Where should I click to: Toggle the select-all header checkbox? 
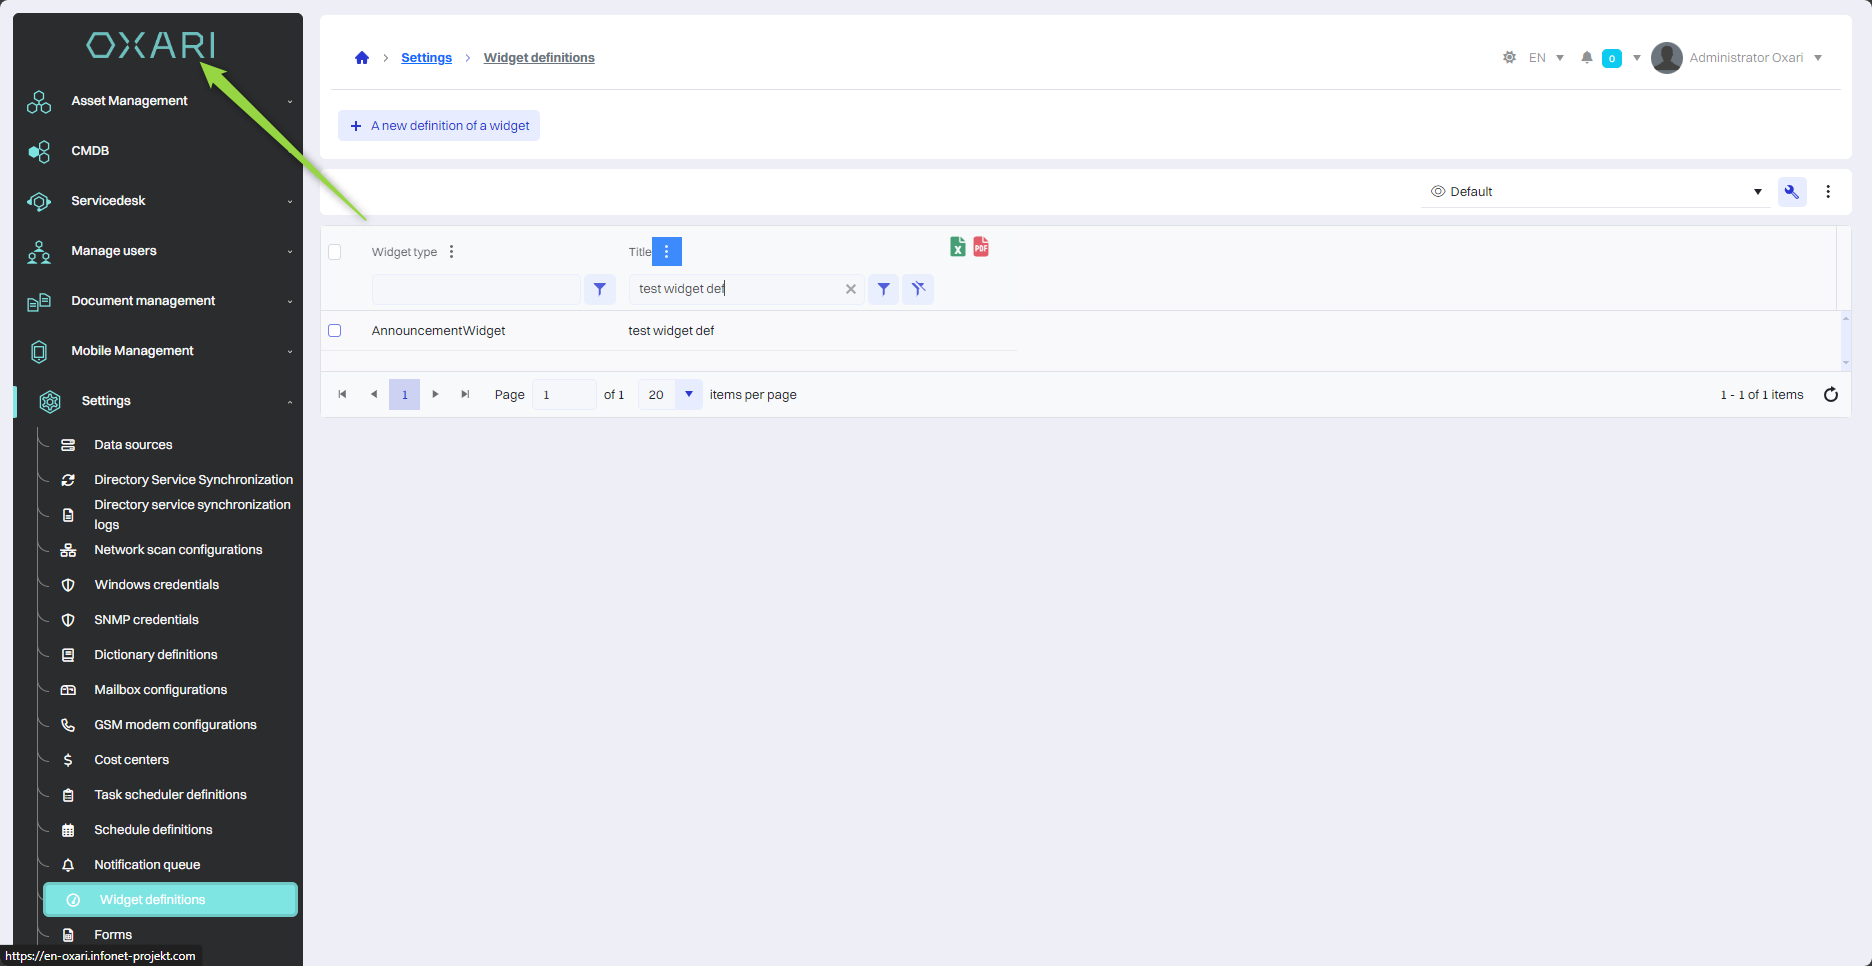click(335, 252)
